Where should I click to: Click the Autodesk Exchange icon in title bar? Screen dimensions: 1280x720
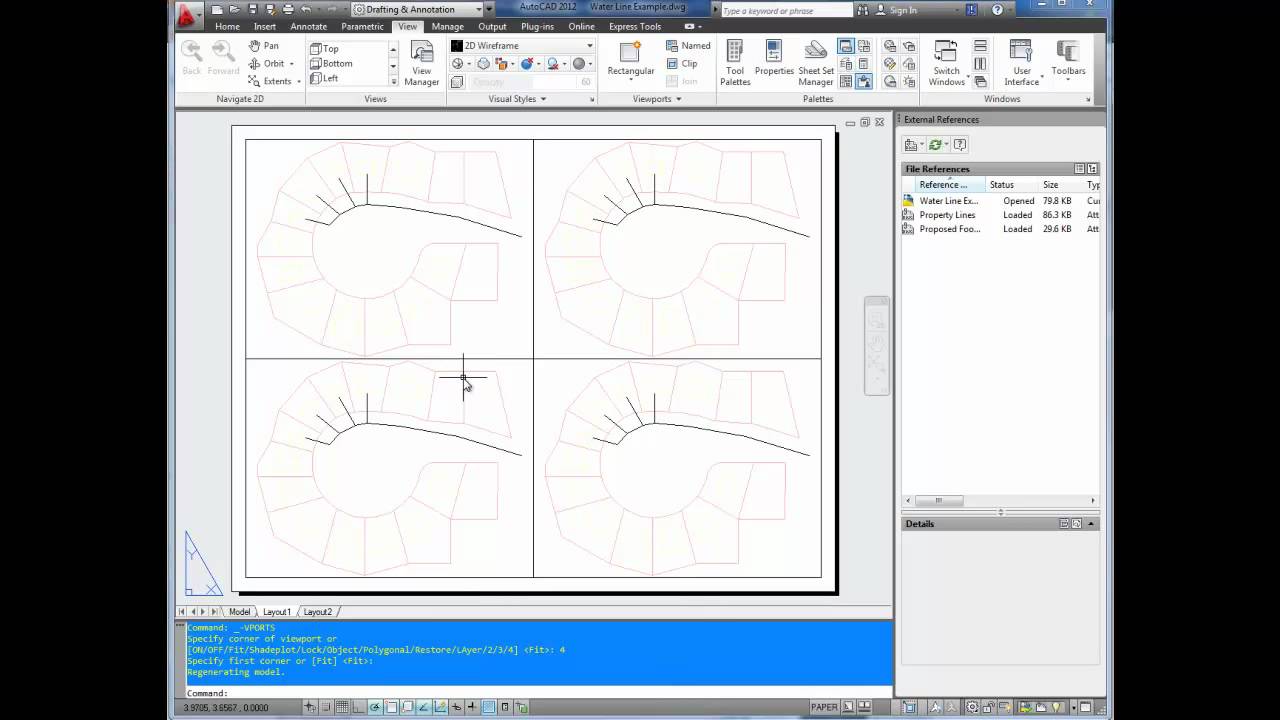[972, 10]
